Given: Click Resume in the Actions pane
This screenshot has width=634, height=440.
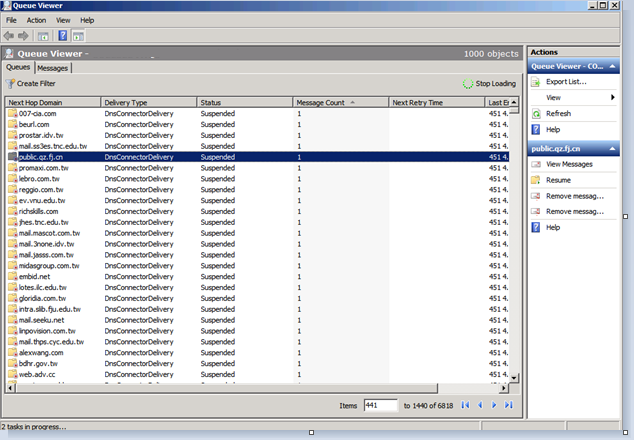Looking at the screenshot, I should pos(558,180).
